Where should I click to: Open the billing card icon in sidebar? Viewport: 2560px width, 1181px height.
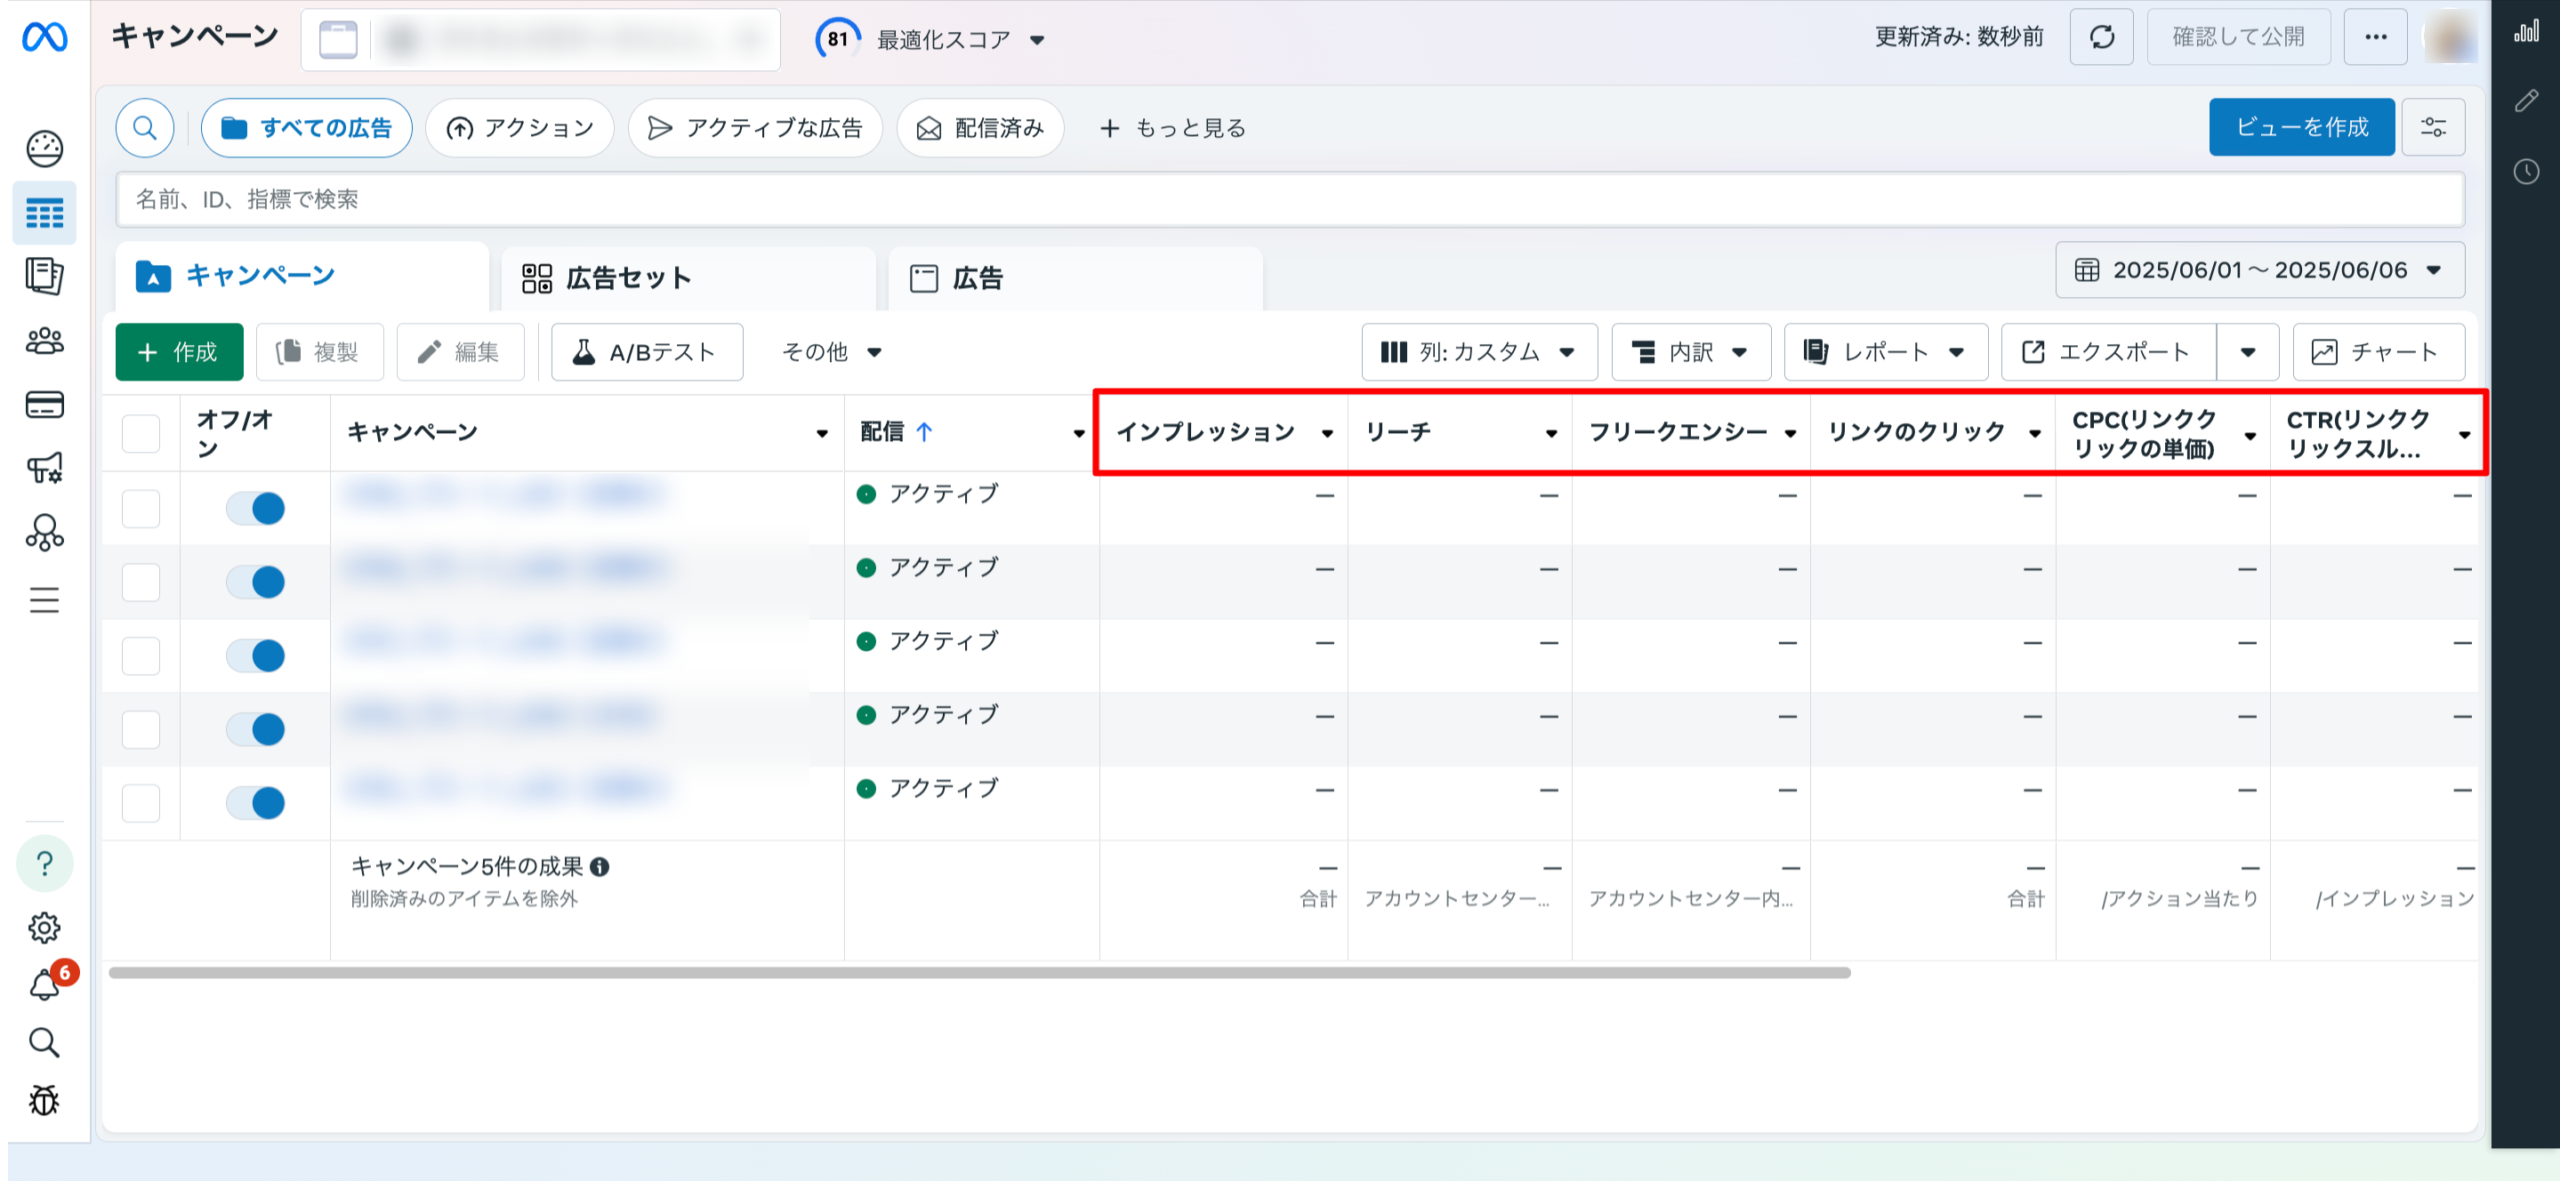pos(45,405)
